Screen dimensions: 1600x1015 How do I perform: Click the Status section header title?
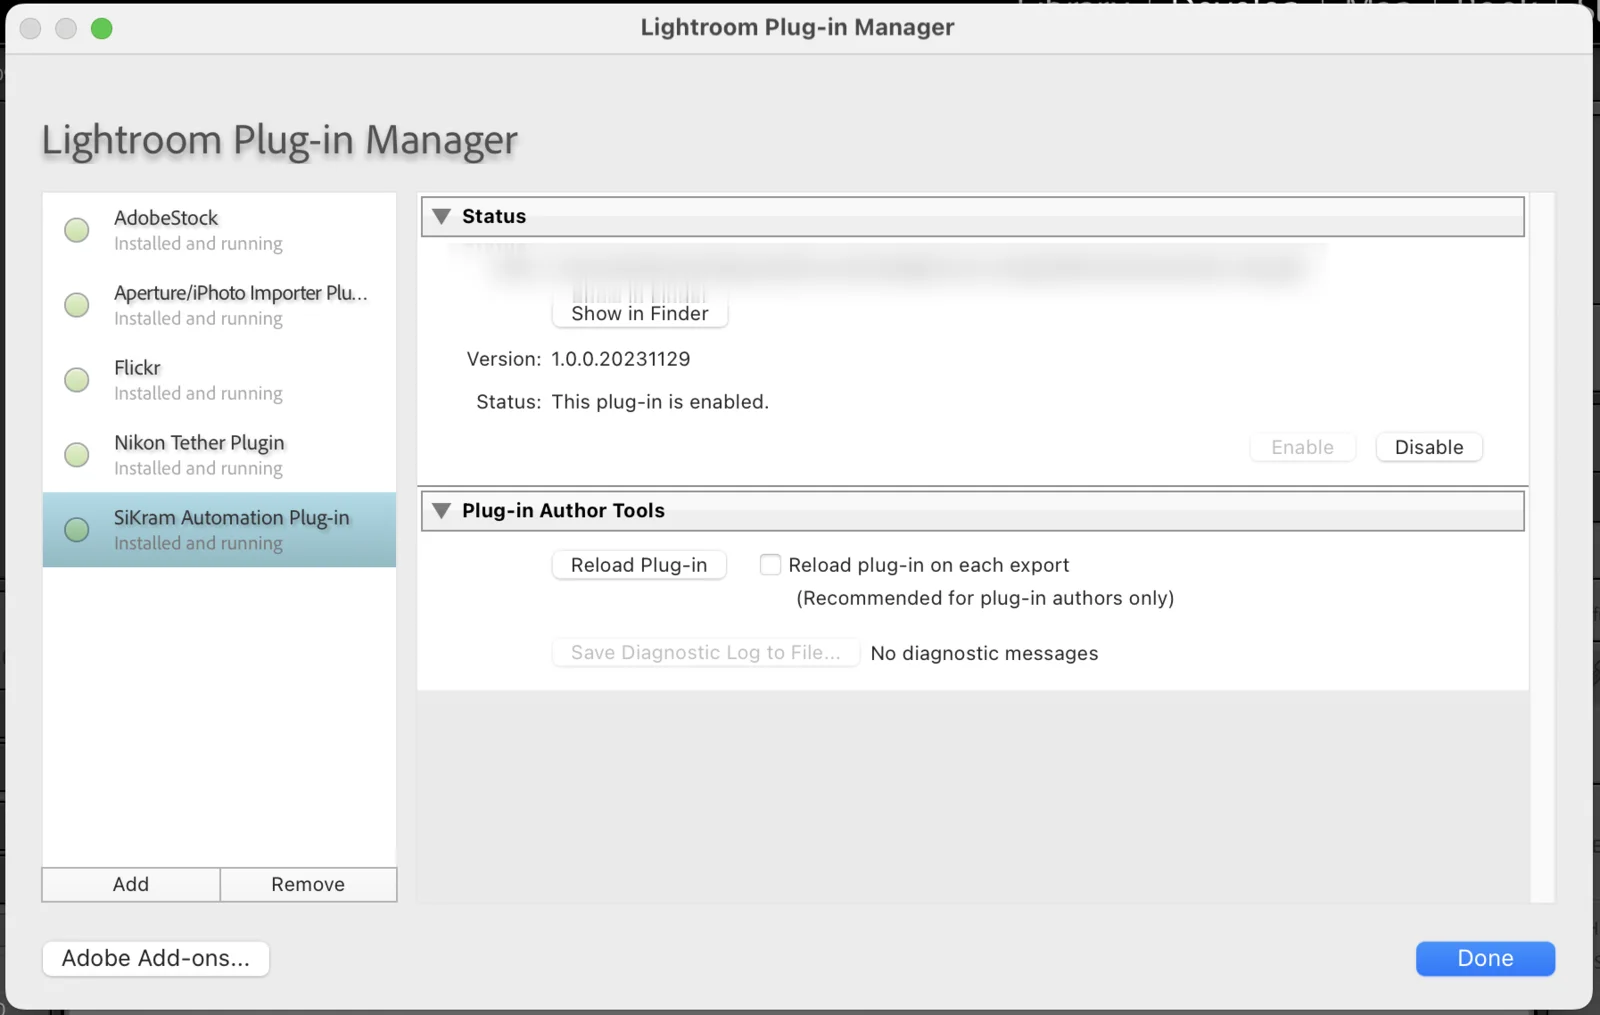(x=494, y=216)
